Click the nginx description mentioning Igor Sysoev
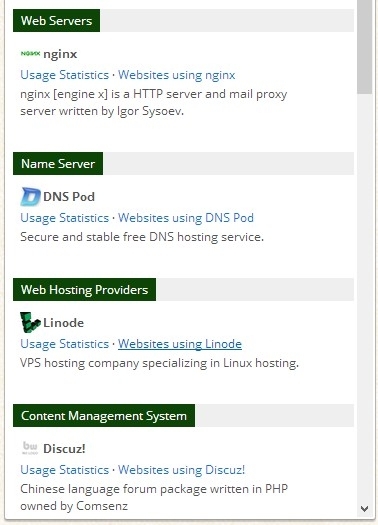The image size is (378, 525). pos(154,102)
